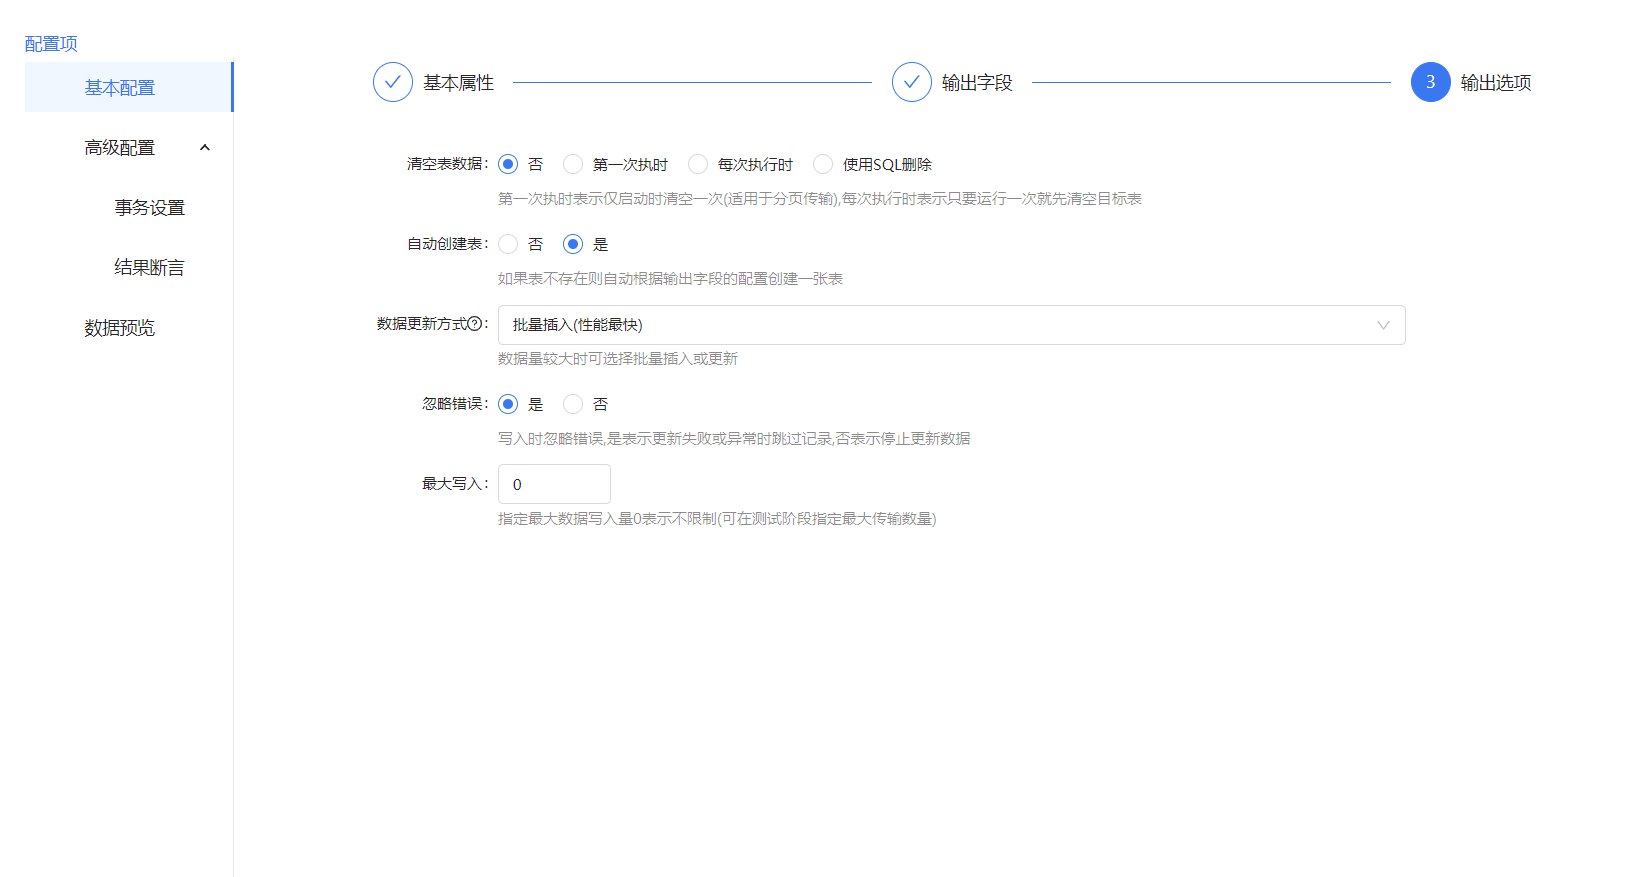
Task: Open 事务设置 submenu item
Action: [x=150, y=208]
